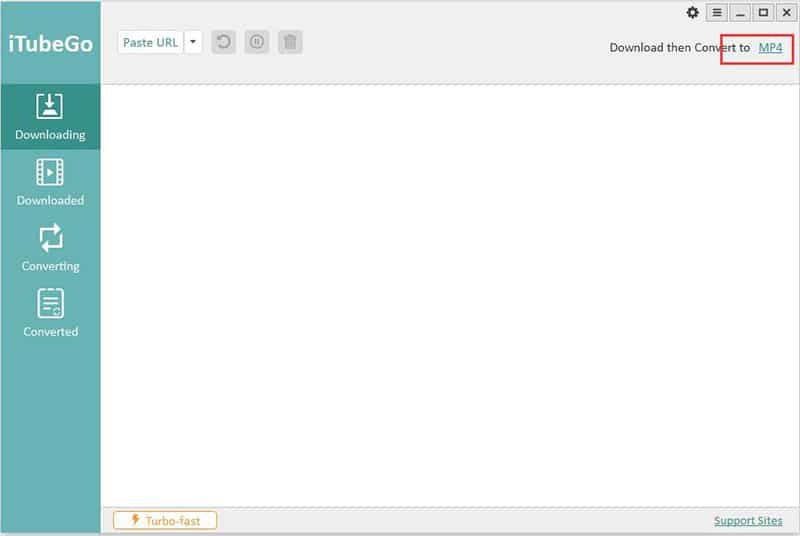Open the Downloading section
The image size is (800, 536).
pyautogui.click(x=51, y=117)
